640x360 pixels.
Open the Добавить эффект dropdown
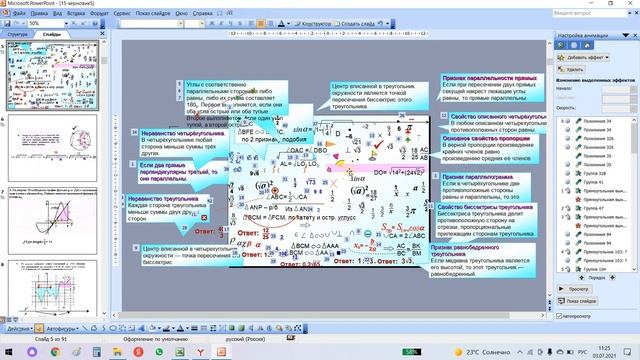(584, 58)
